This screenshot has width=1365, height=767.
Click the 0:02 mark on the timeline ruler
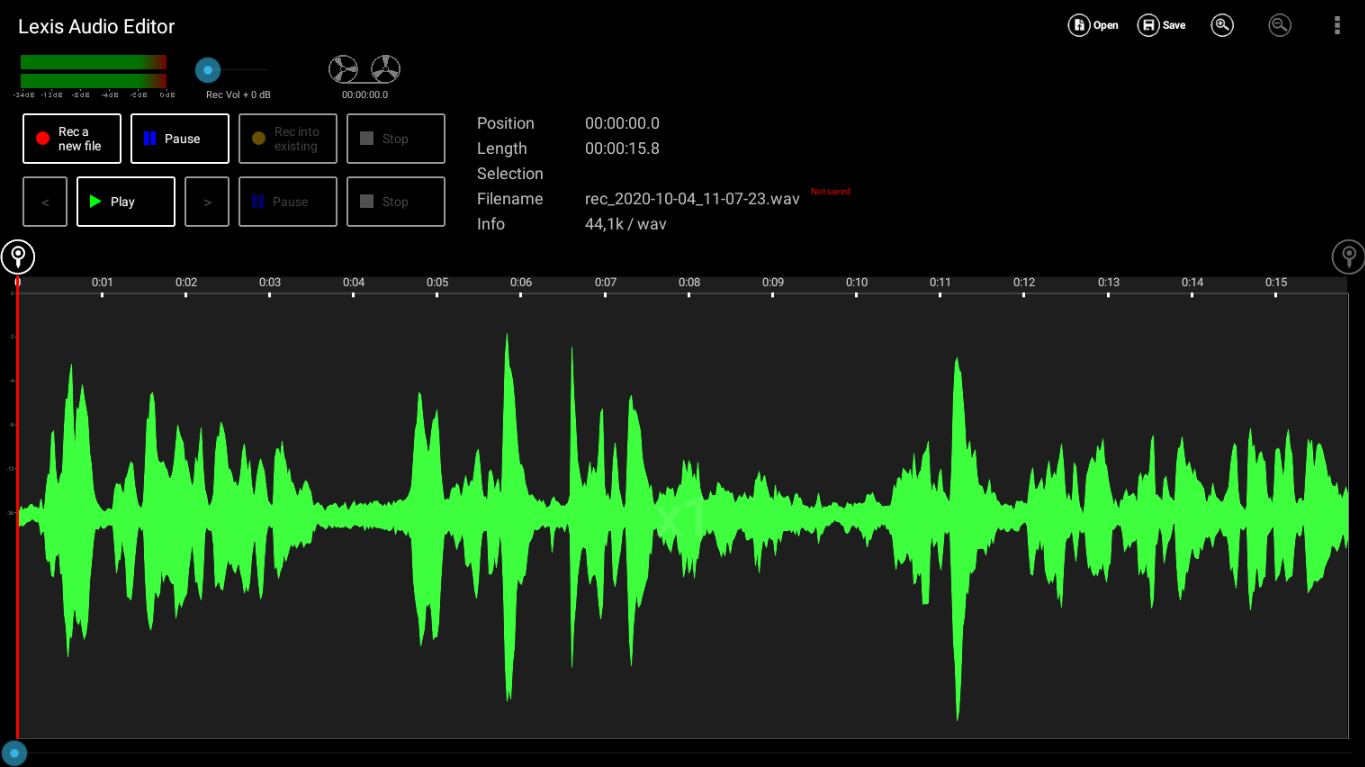pyautogui.click(x=186, y=283)
